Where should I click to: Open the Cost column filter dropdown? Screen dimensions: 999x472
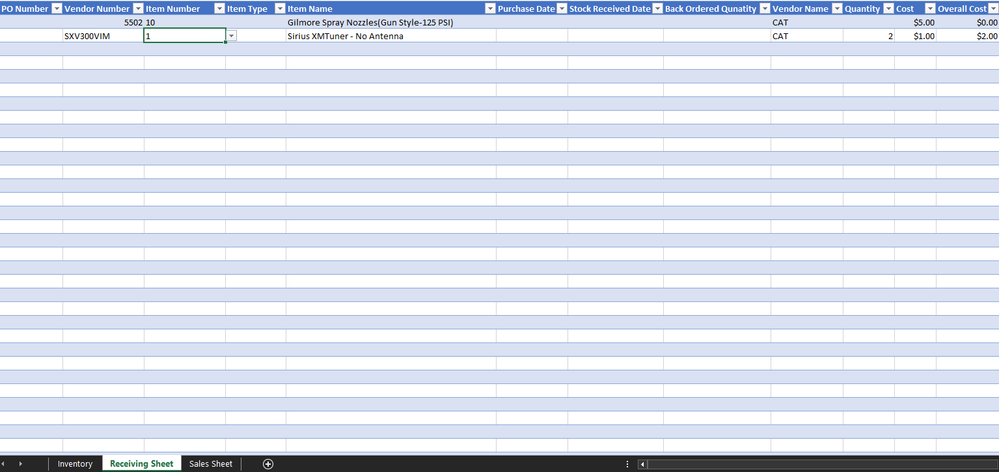point(930,8)
